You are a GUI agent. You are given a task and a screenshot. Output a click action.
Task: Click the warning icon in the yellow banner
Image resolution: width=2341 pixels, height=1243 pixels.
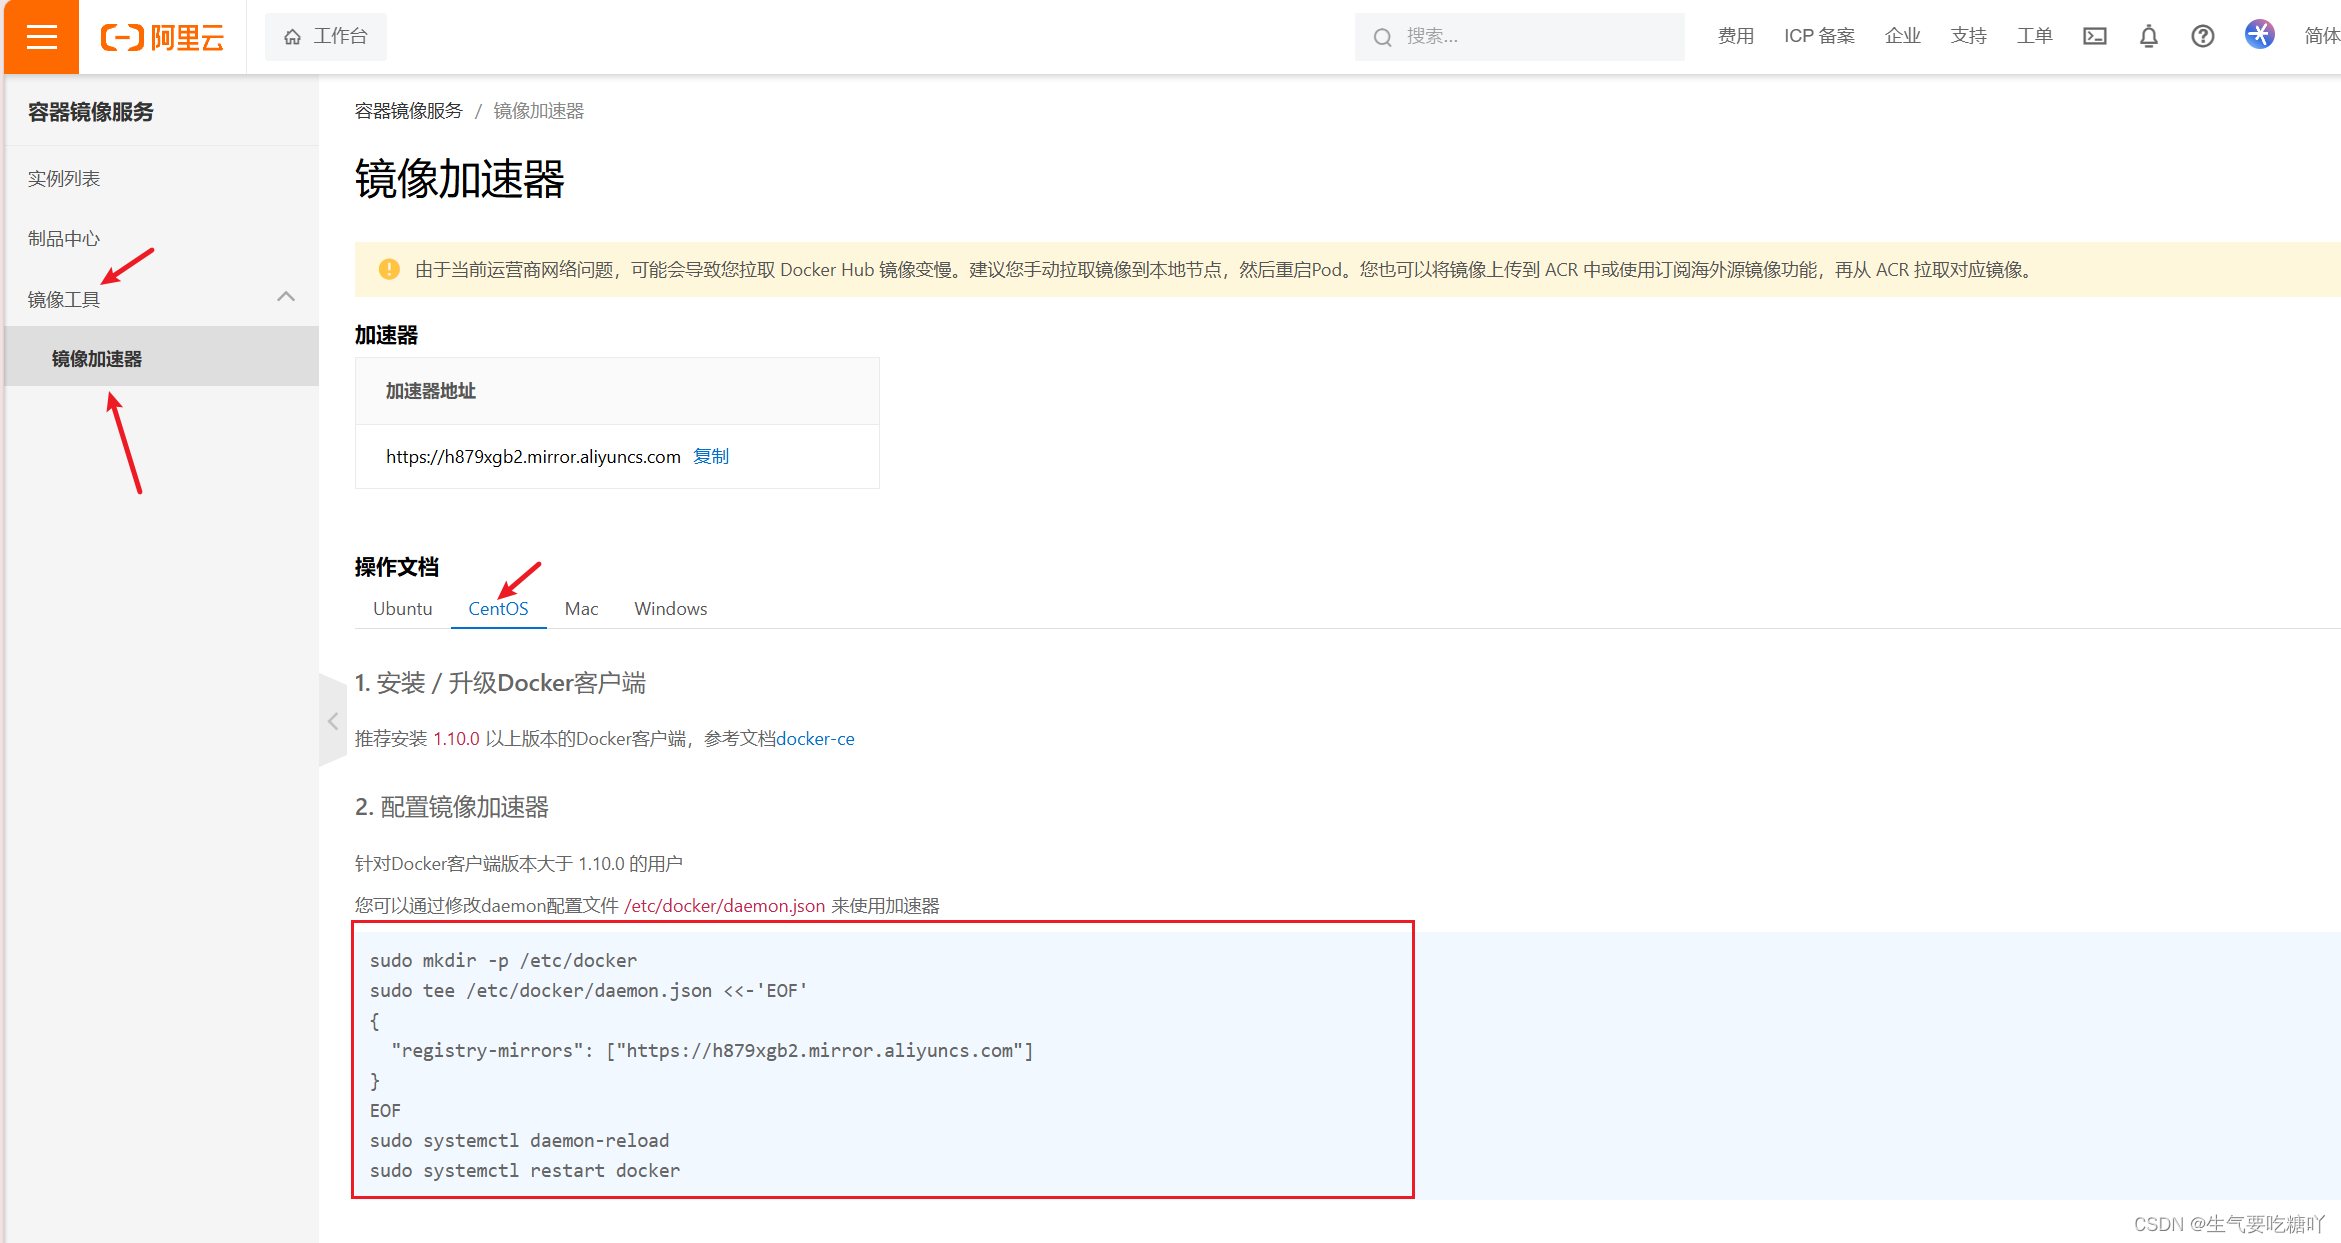389,269
